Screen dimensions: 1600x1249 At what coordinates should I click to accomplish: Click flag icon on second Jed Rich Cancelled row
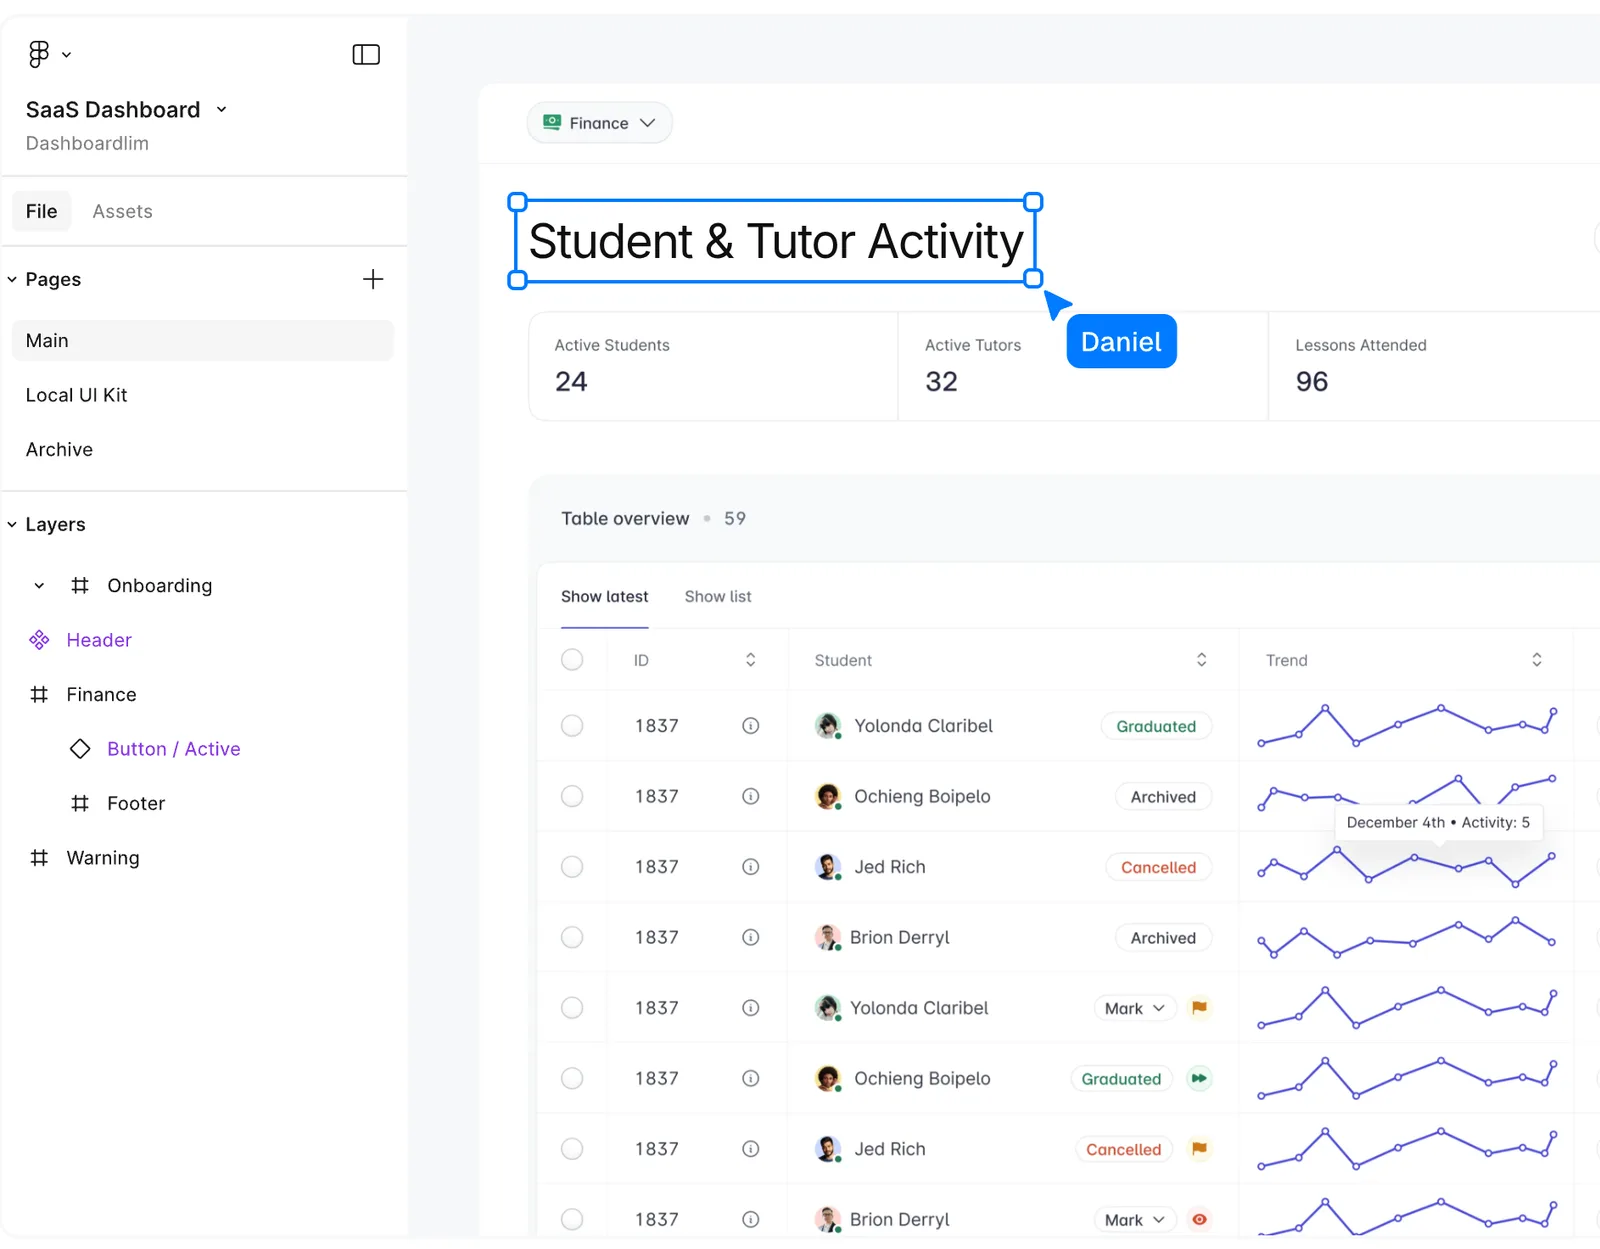point(1199,1149)
